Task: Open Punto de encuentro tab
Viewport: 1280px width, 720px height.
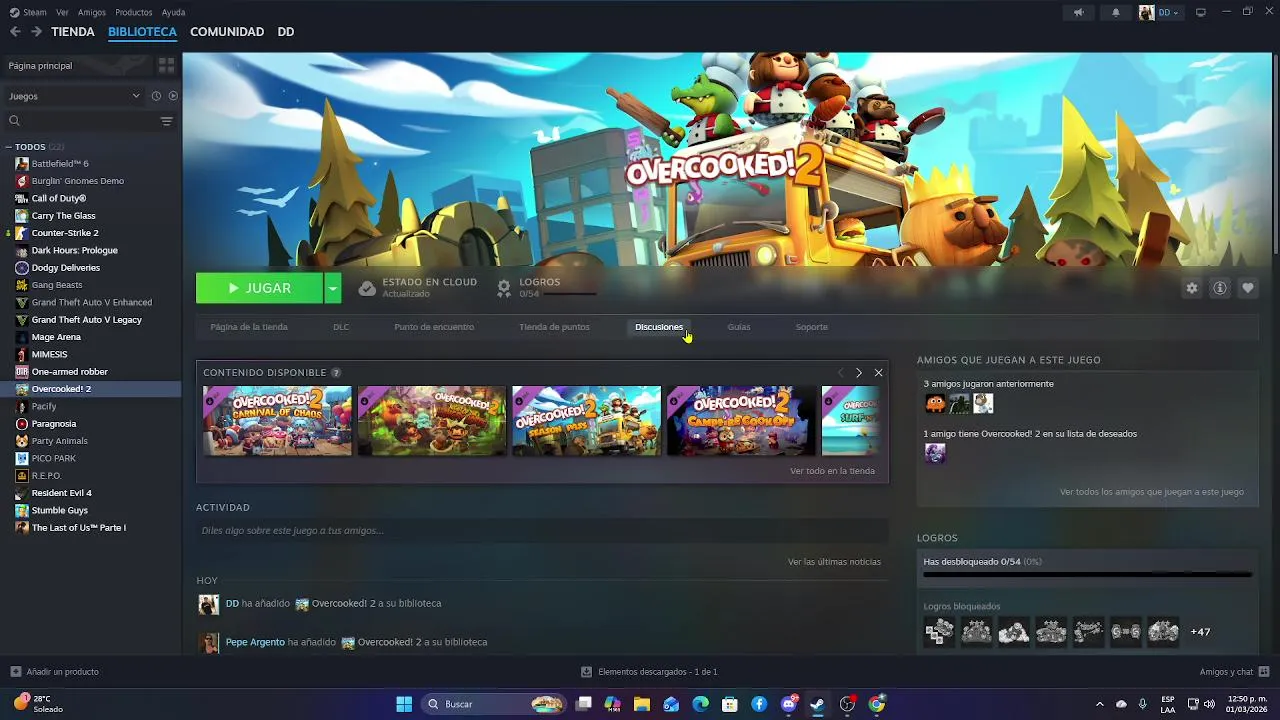Action: coord(434,327)
